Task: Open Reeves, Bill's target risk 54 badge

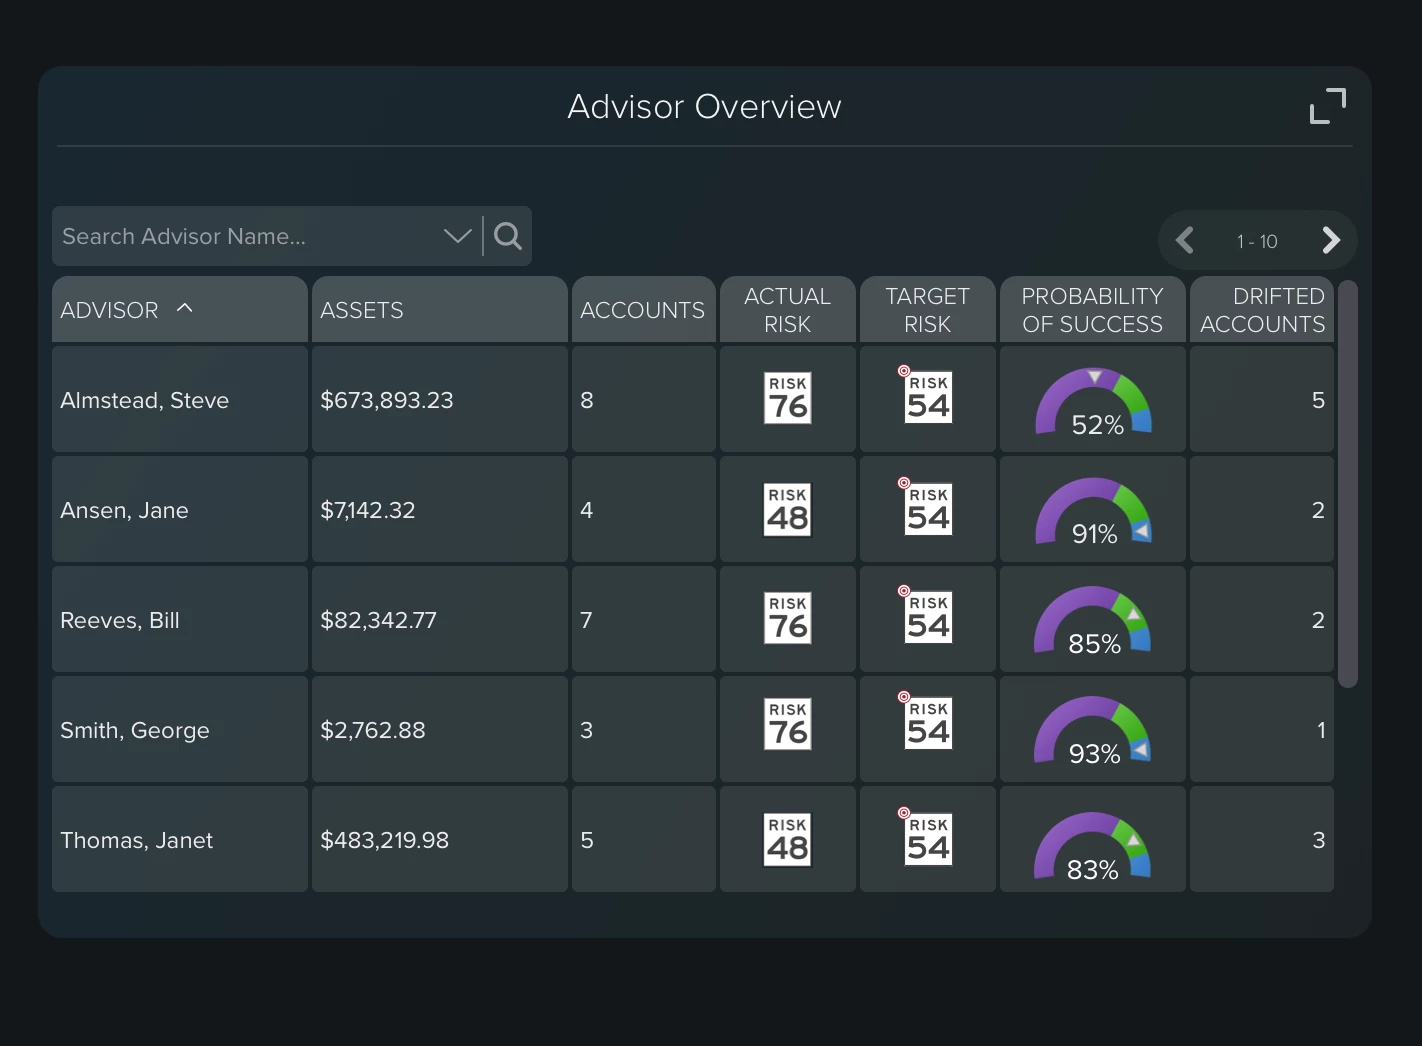Action: click(x=928, y=618)
